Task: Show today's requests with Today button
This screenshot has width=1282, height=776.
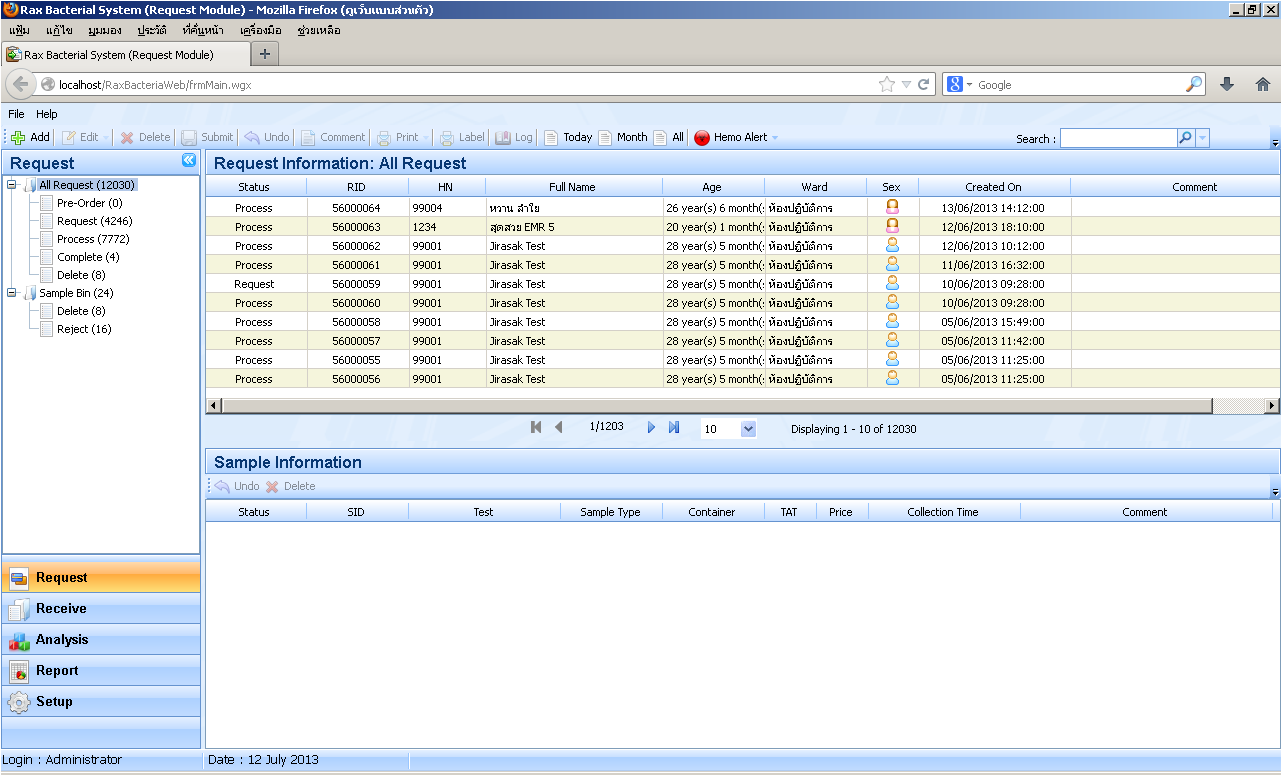Action: [568, 138]
